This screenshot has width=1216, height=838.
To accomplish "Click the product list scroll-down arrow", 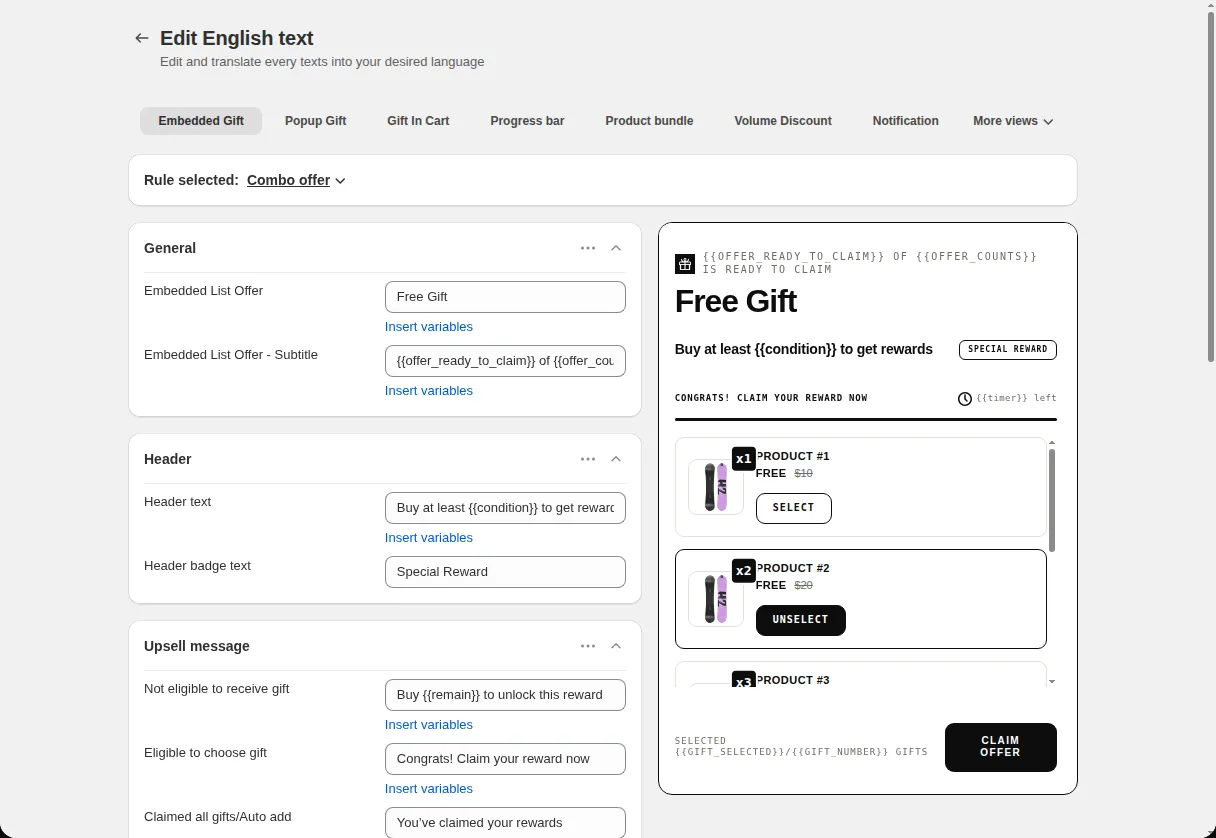I will coord(1052,681).
